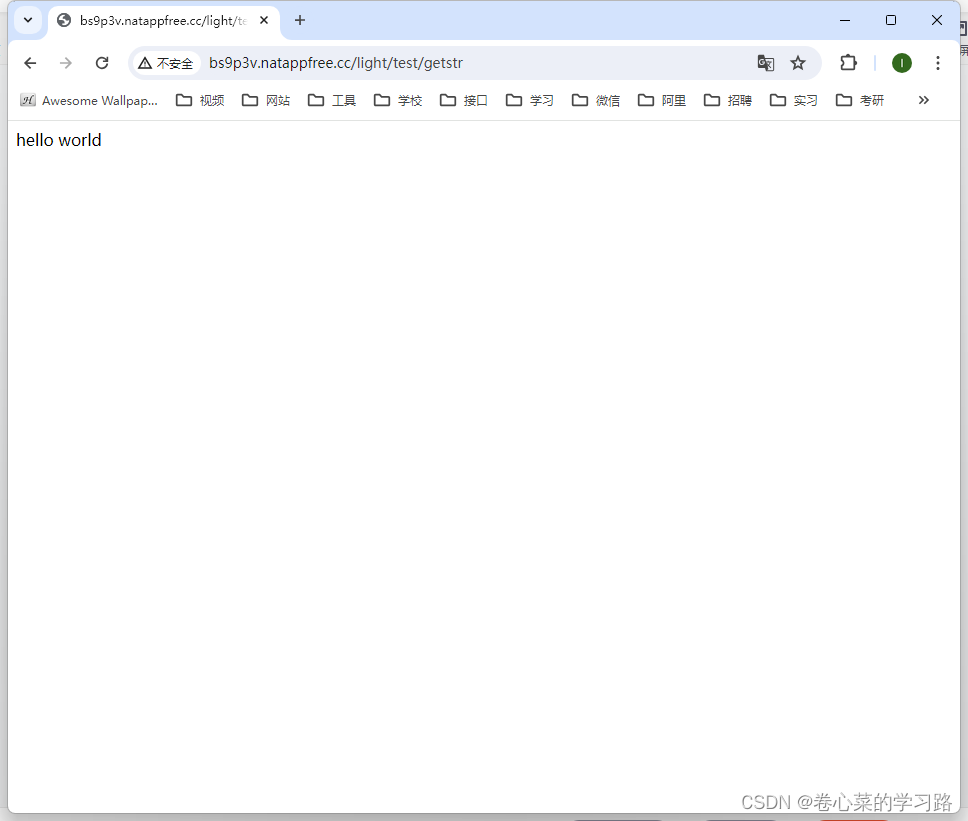
Task: Open the 实习 bookmark folder
Action: (795, 101)
